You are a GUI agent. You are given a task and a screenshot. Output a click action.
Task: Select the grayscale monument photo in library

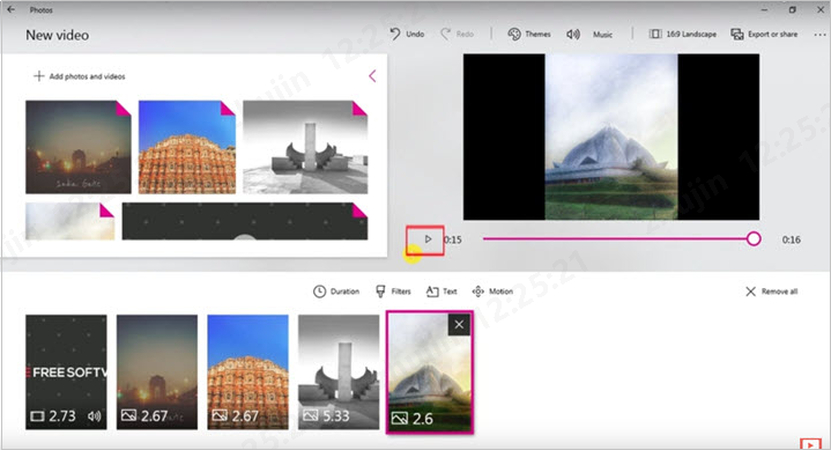coord(305,147)
